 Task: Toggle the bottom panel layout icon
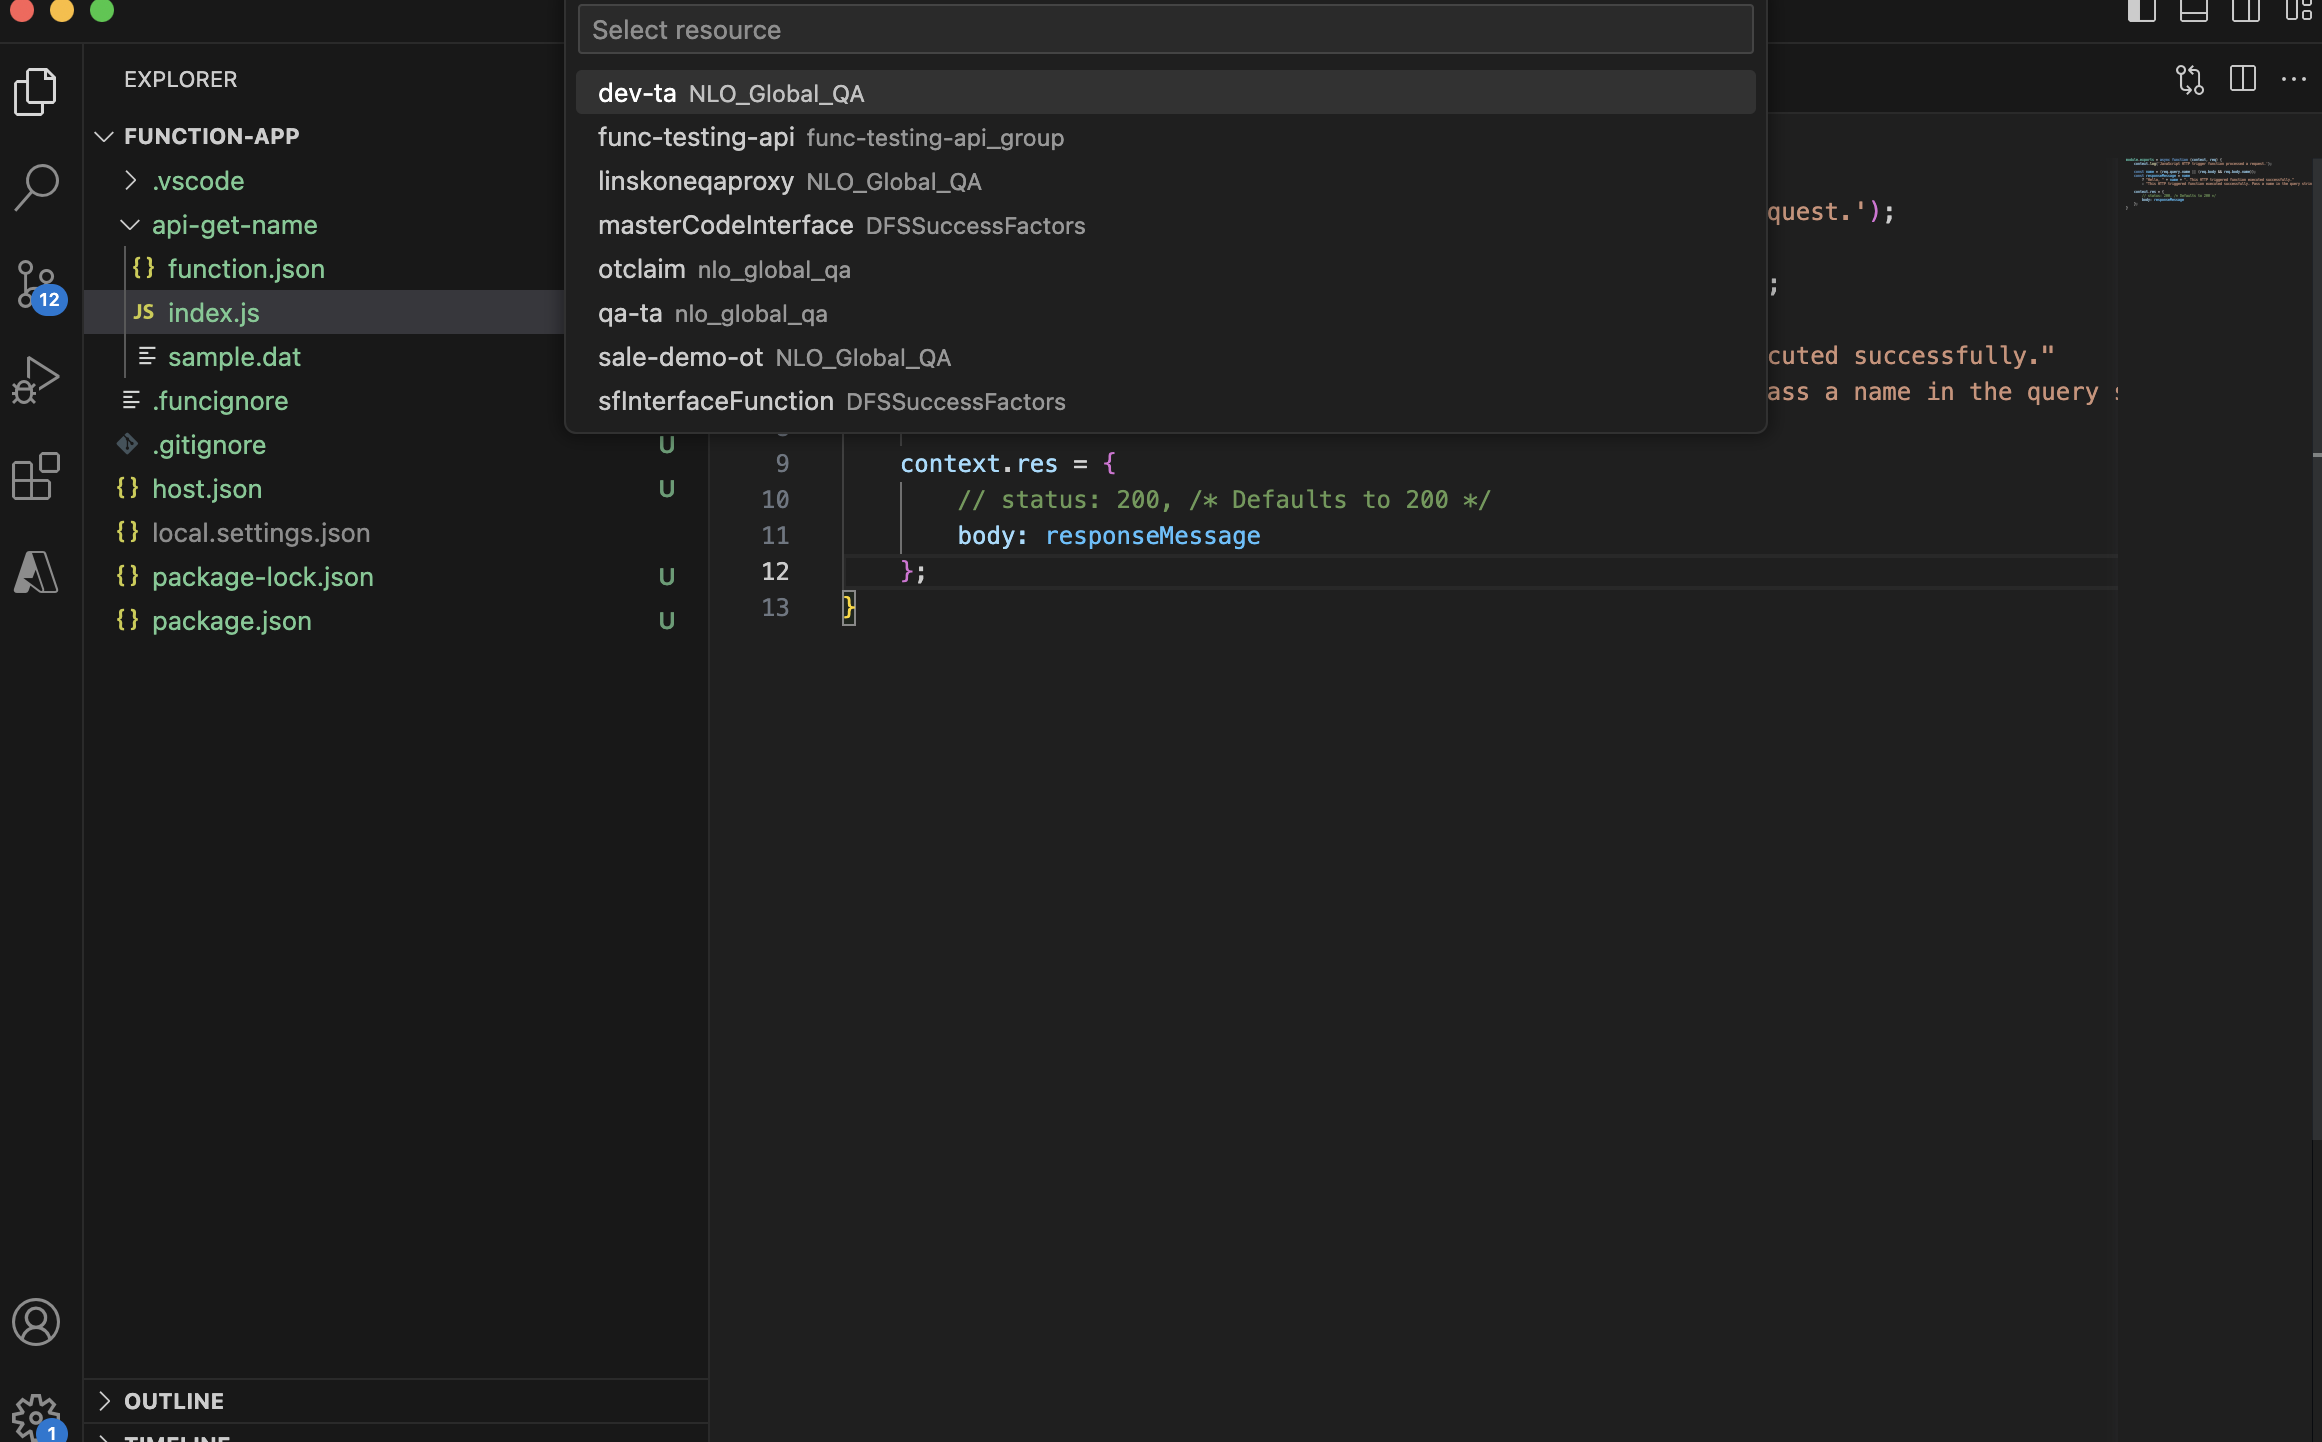point(2194,11)
